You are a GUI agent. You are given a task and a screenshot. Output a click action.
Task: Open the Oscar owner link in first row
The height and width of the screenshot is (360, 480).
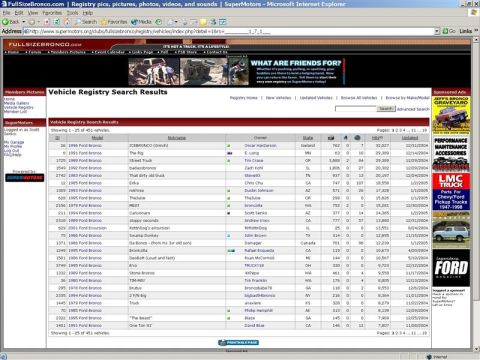pos(259,146)
